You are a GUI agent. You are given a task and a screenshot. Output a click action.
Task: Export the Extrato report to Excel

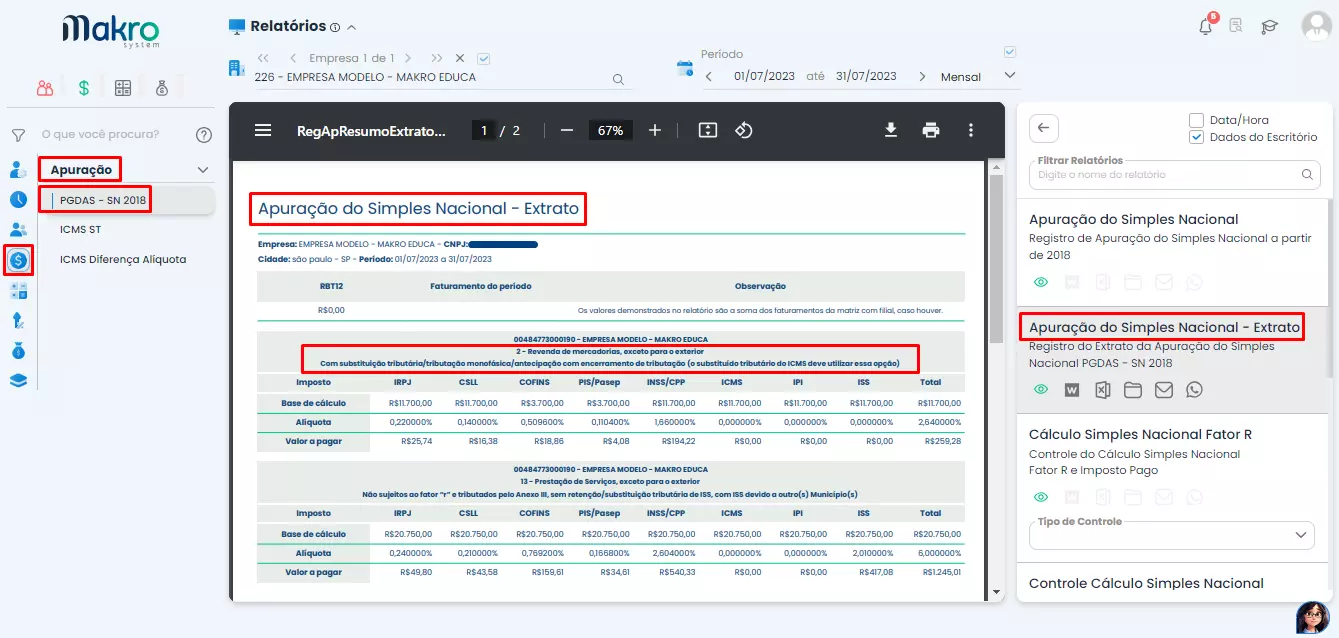(1102, 390)
